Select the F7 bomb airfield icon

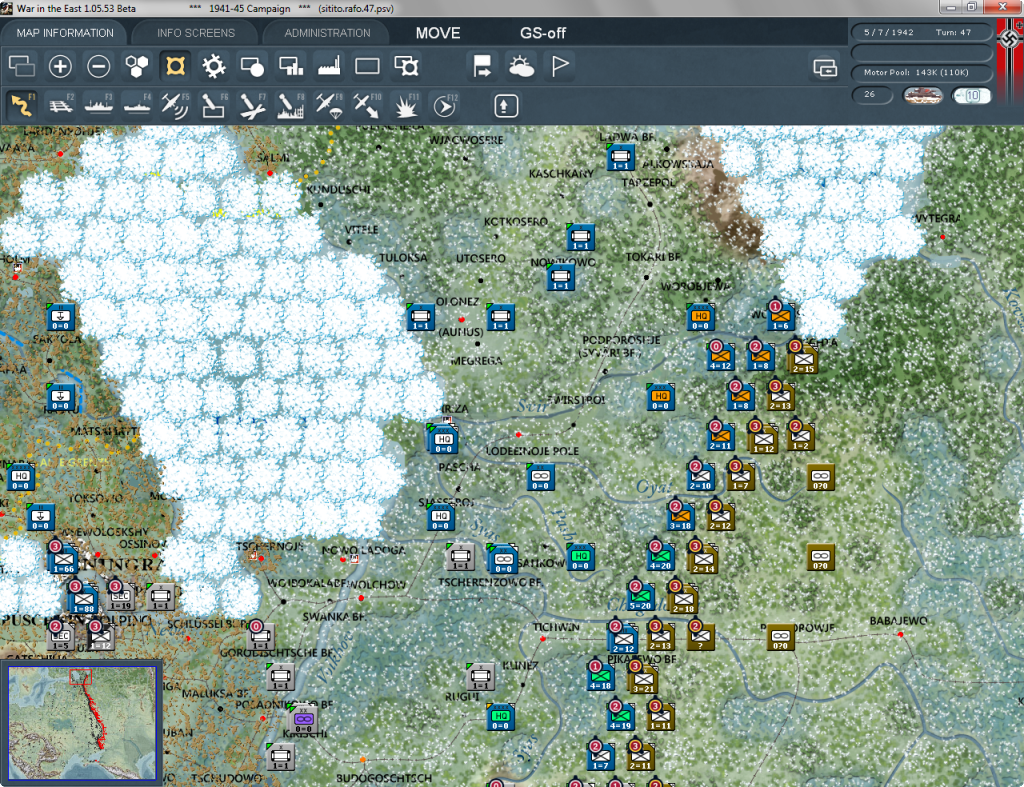click(252, 106)
